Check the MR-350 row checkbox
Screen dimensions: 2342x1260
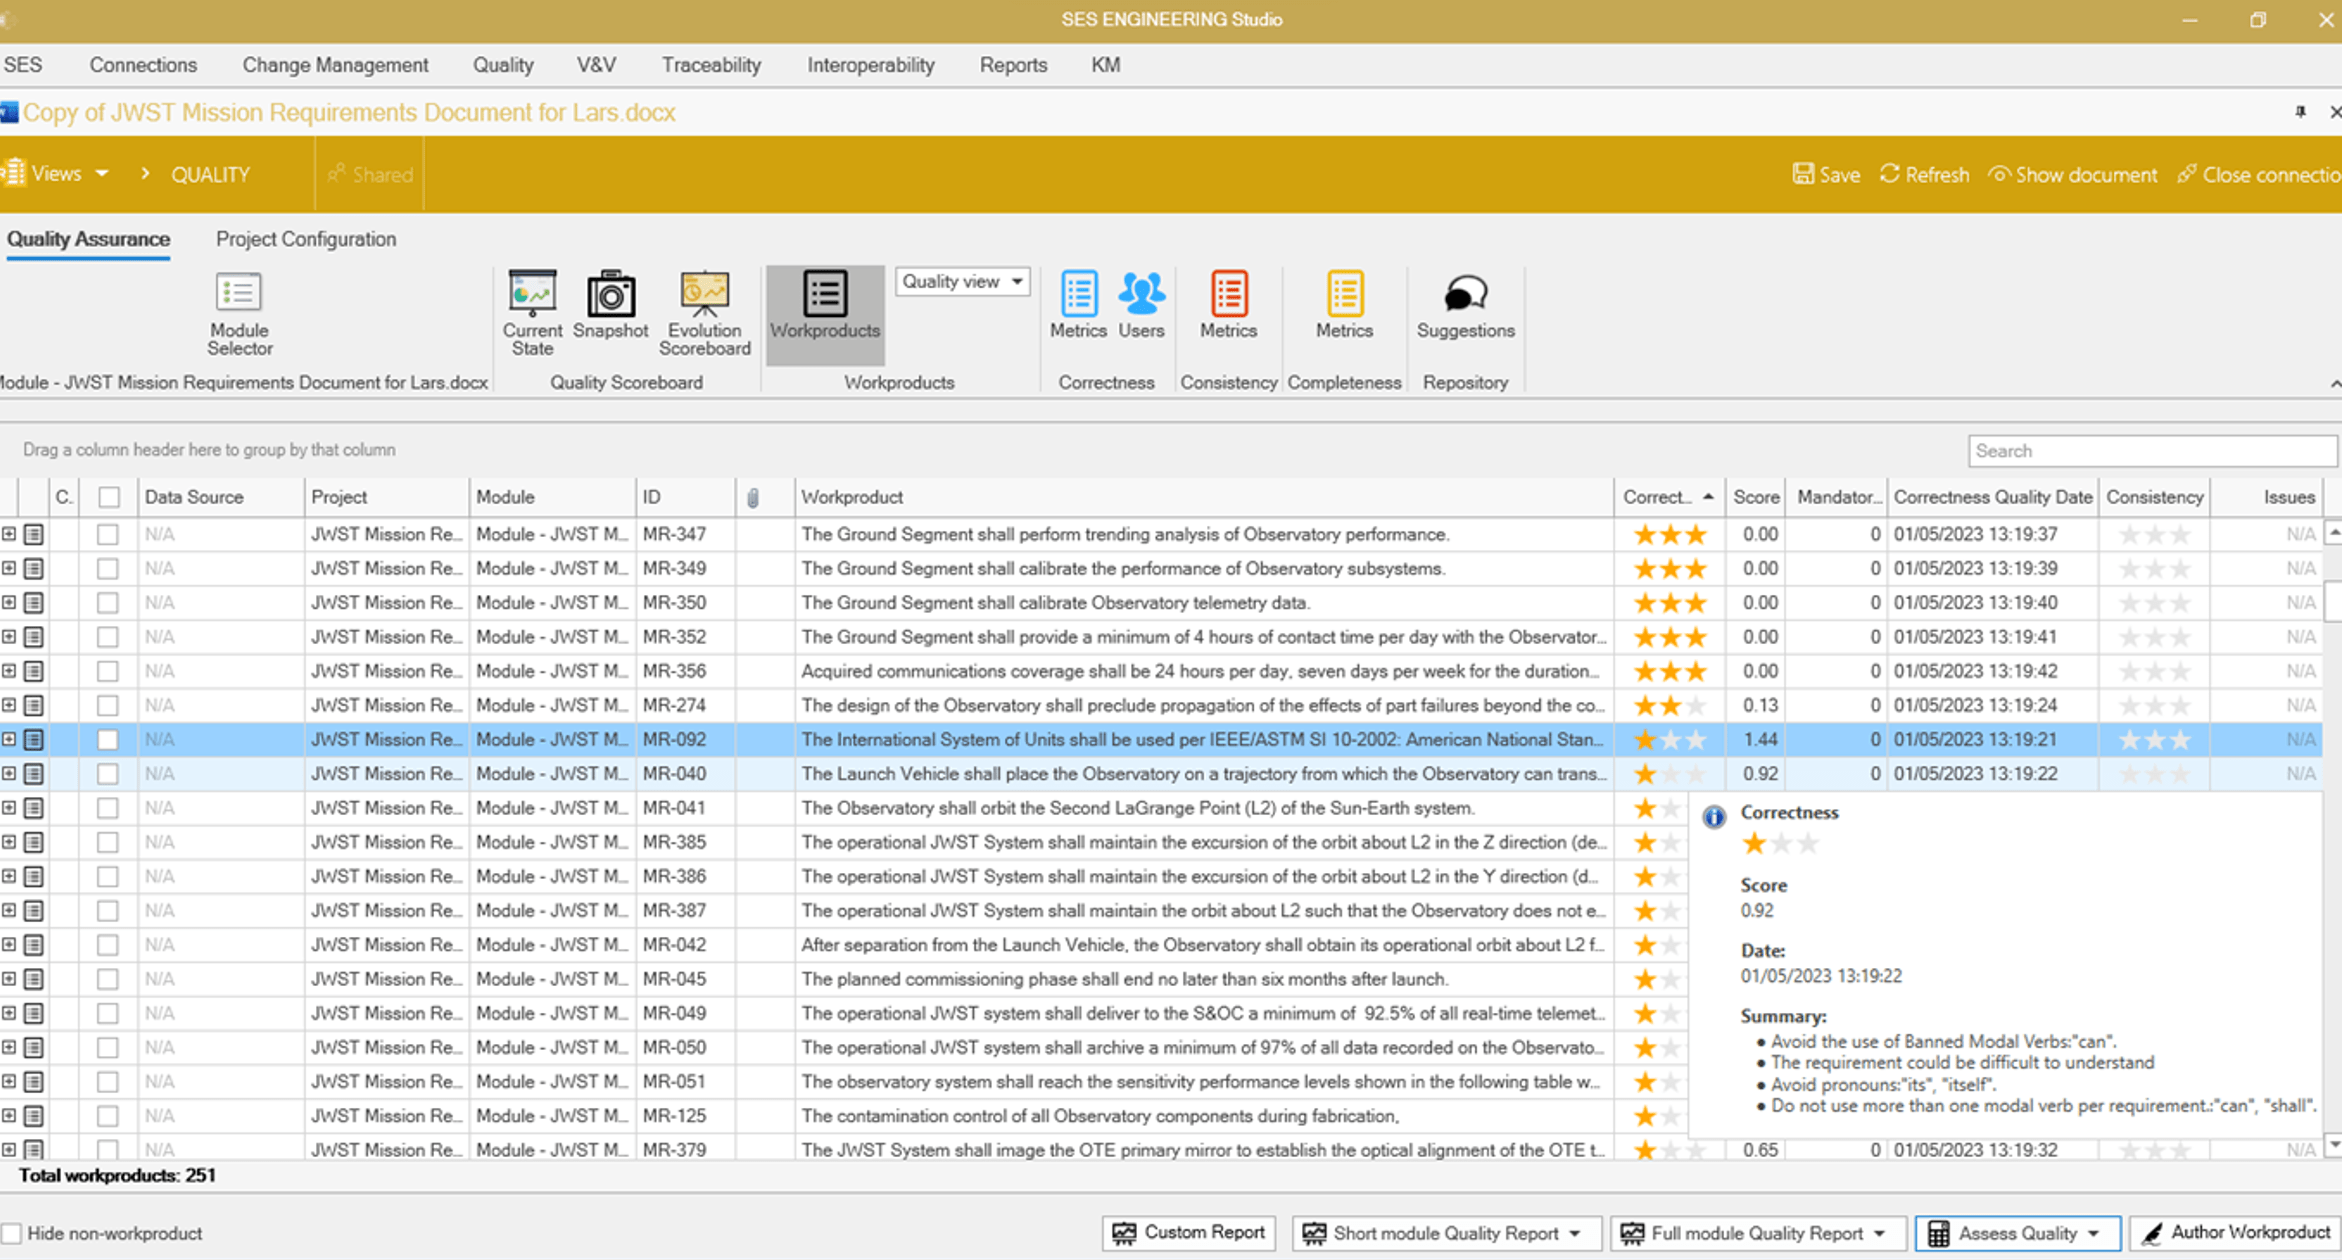point(107,603)
